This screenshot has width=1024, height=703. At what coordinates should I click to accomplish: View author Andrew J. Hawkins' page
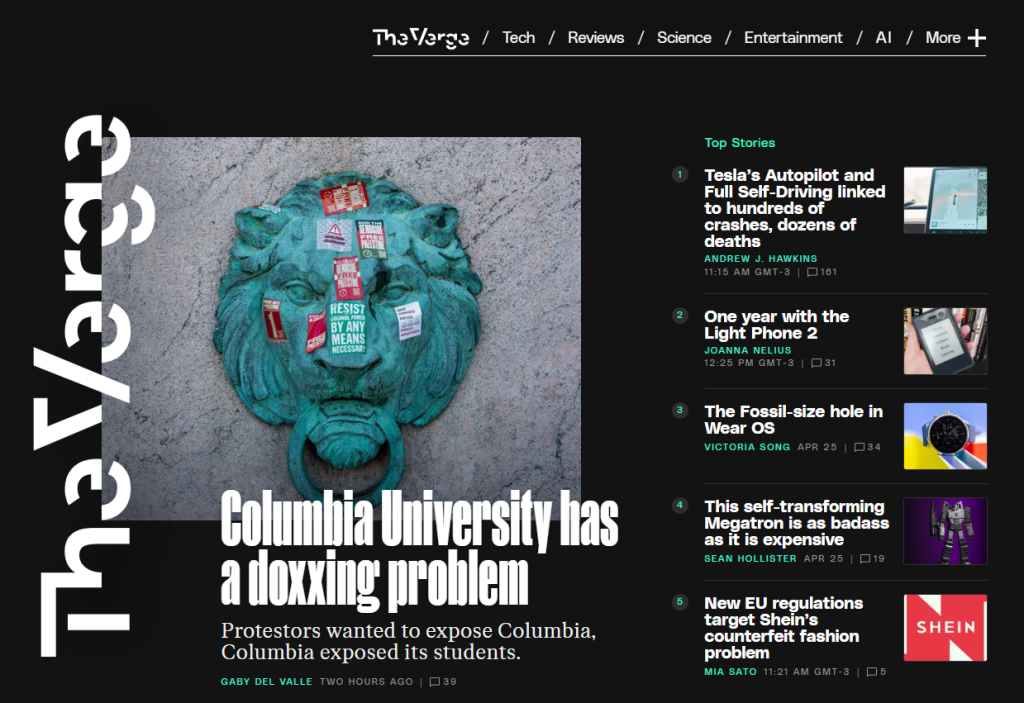point(760,259)
